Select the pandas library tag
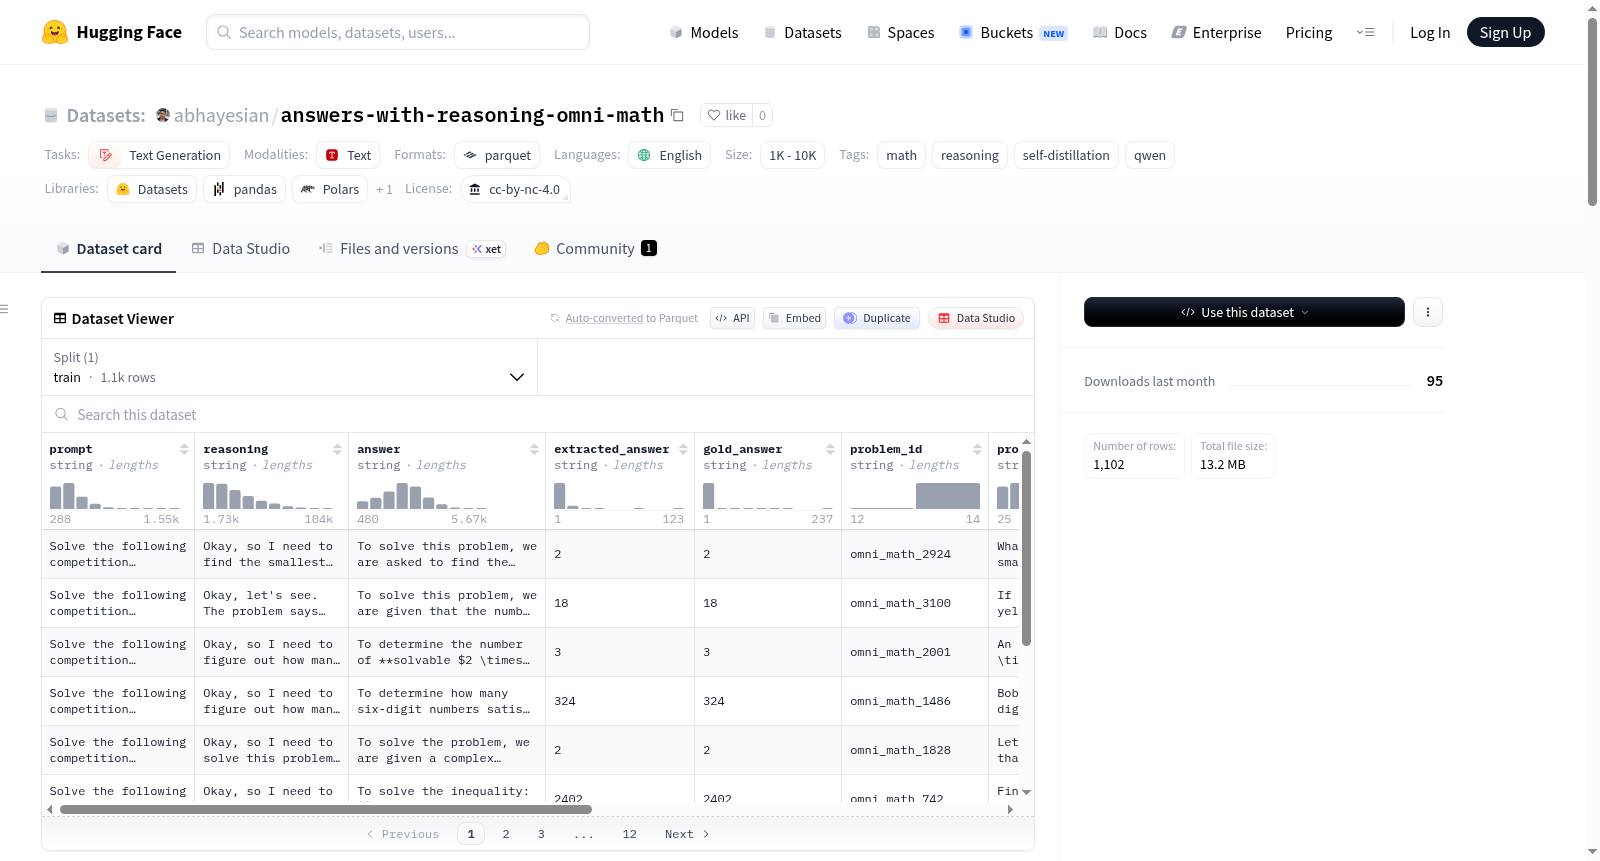This screenshot has height=861, width=1600. click(244, 189)
